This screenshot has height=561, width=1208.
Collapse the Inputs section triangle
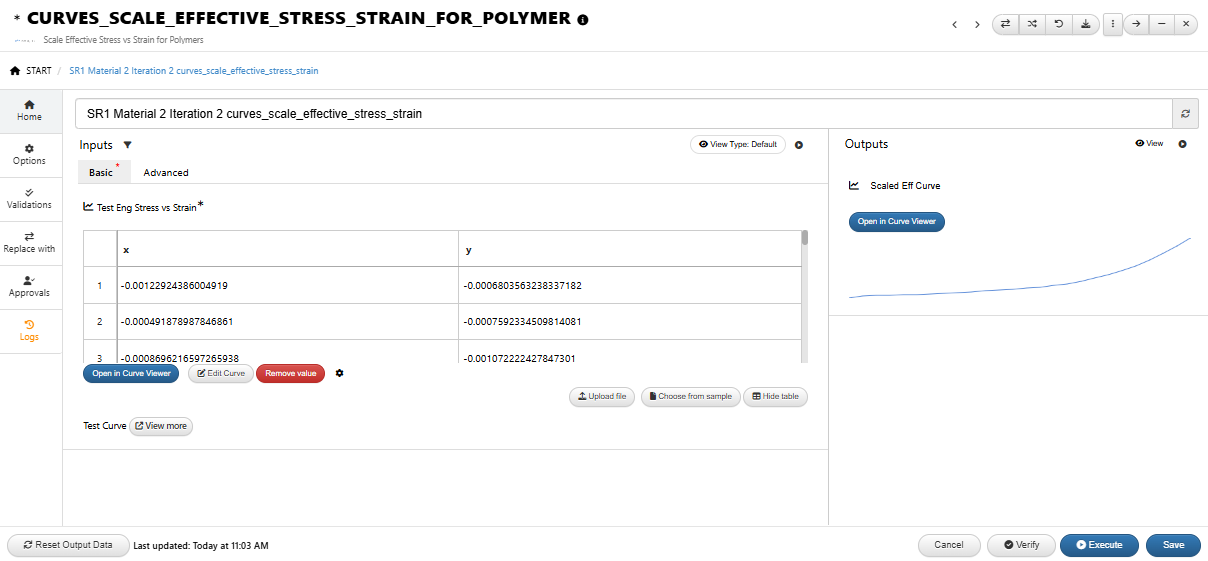127,145
